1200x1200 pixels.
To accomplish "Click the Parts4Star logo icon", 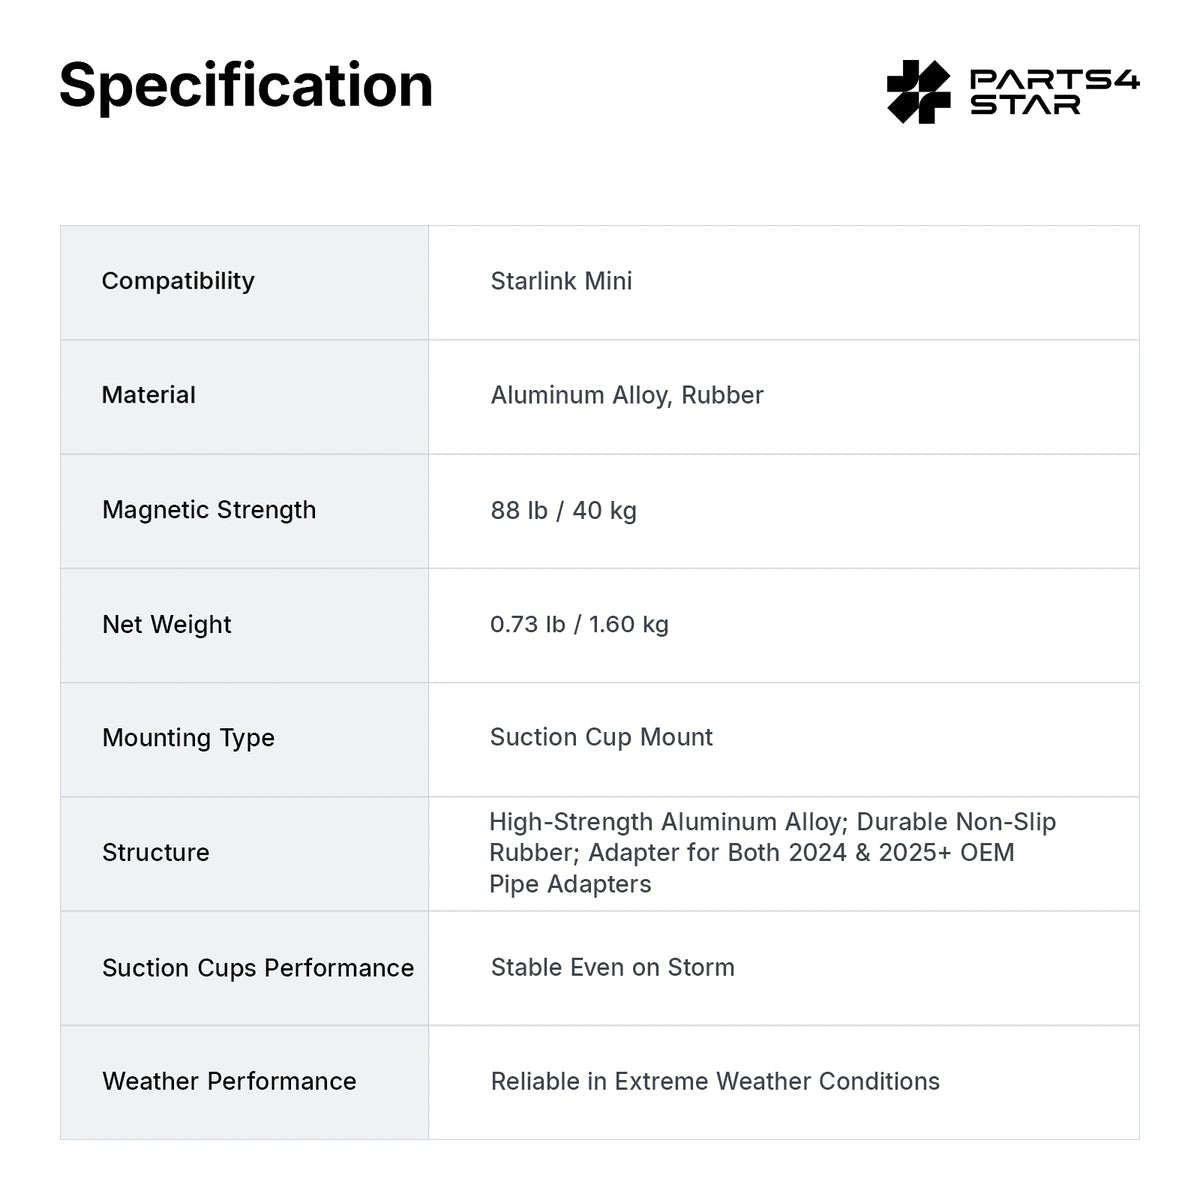I will 918,92.
